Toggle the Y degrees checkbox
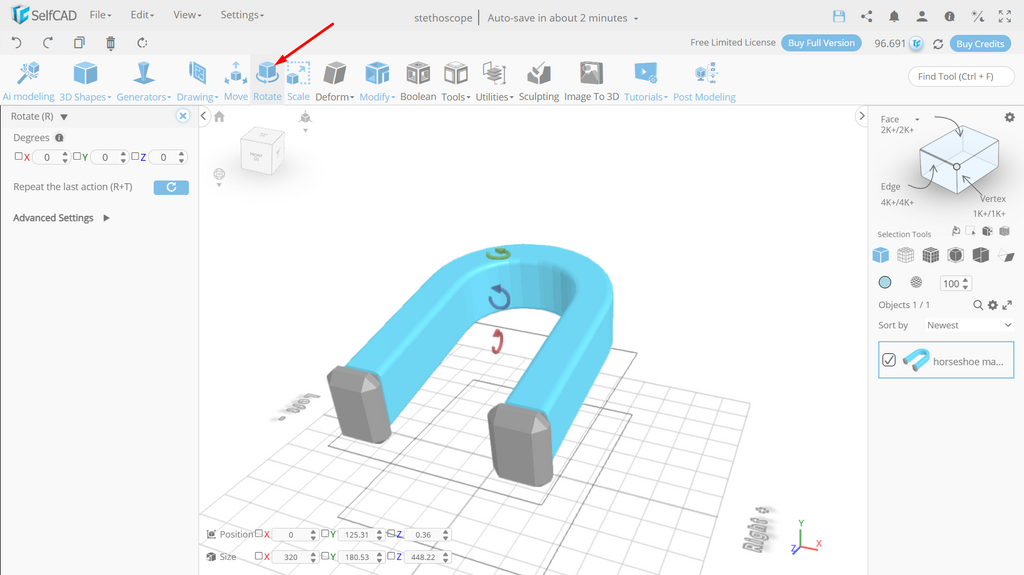 pos(76,156)
